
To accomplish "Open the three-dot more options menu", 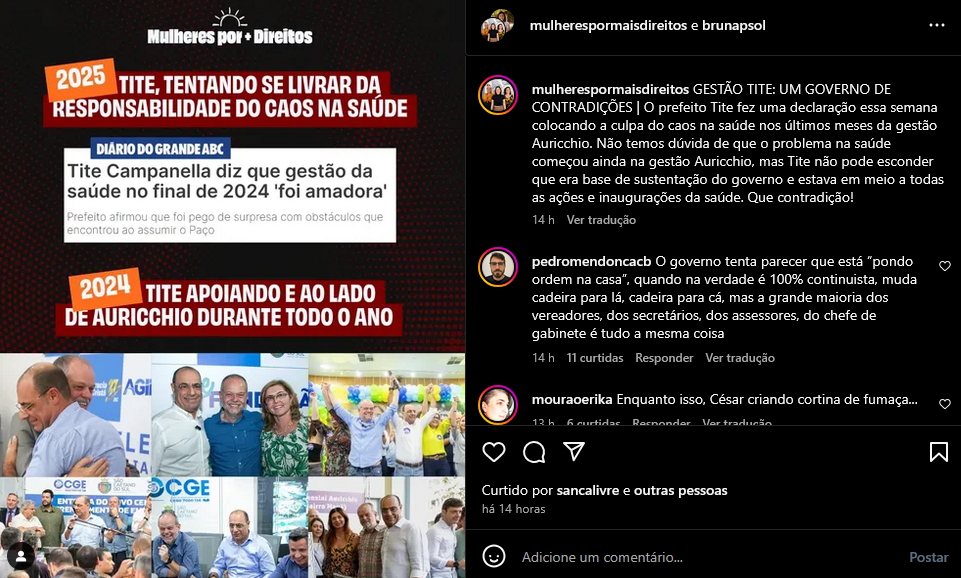I will point(936,25).
